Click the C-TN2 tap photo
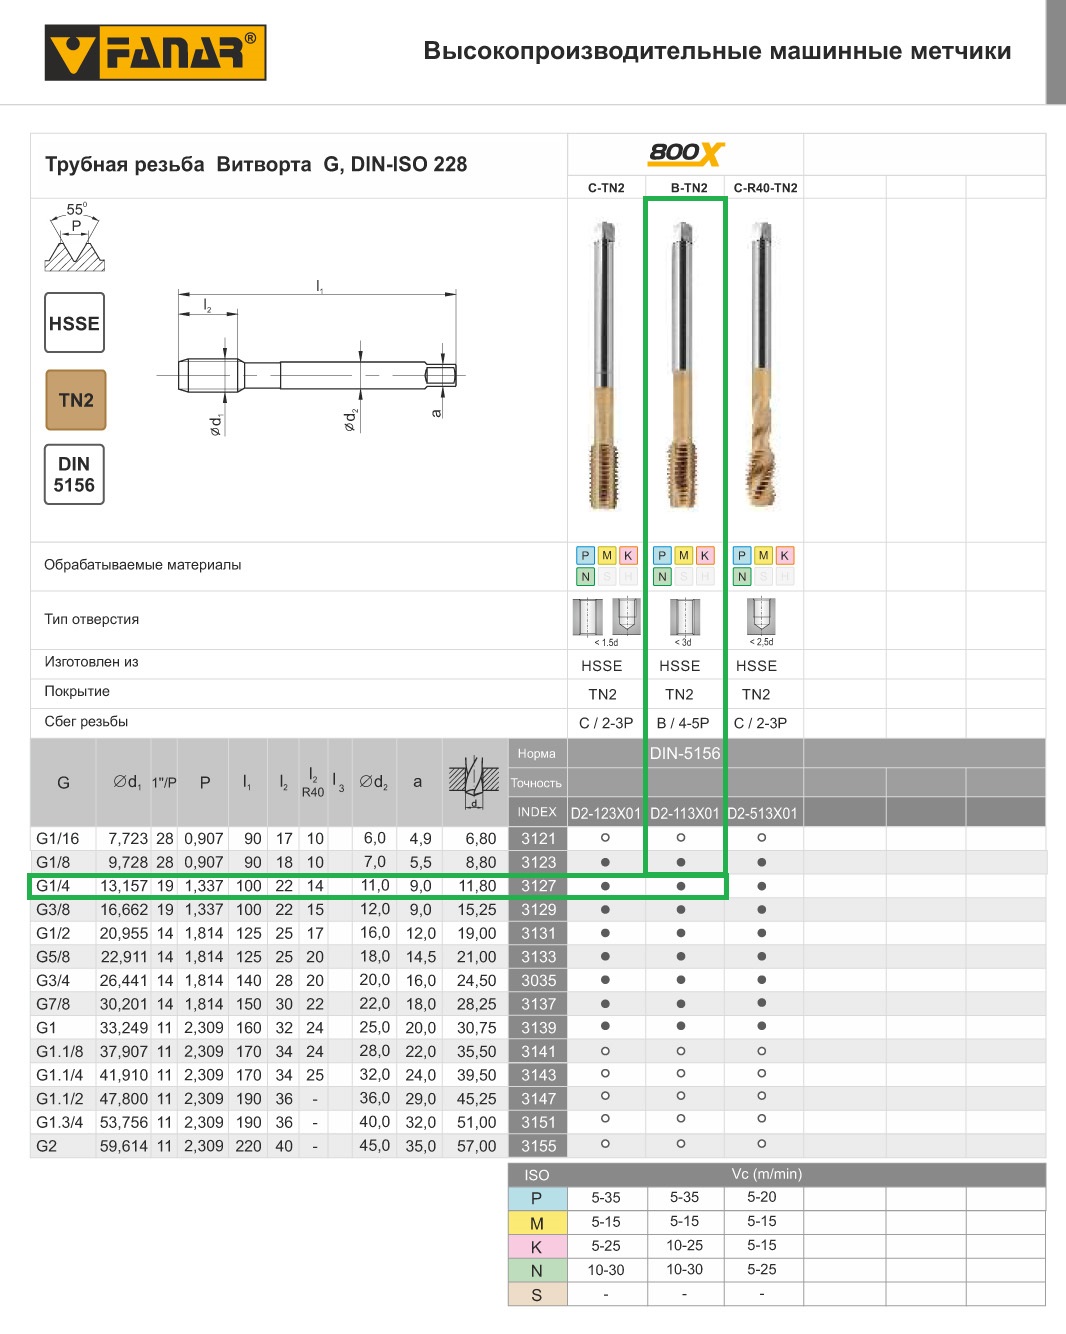This screenshot has width=1066, height=1334. click(x=604, y=365)
